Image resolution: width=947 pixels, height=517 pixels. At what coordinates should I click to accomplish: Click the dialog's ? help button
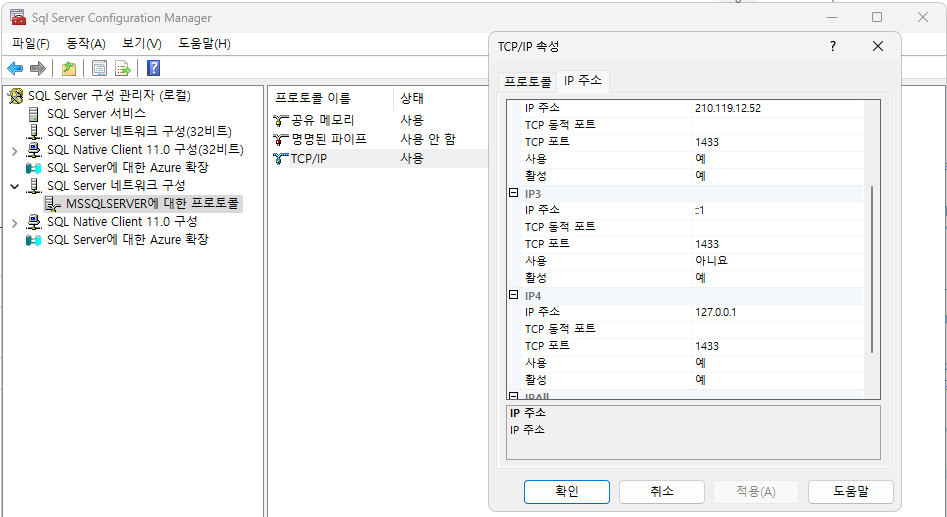coord(833,46)
